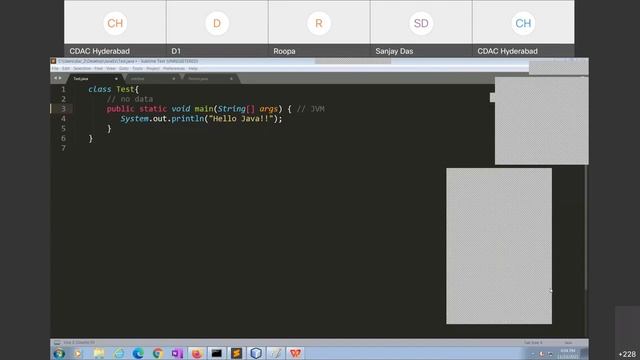Open Microsoft Edge from the taskbar

pos(138,353)
